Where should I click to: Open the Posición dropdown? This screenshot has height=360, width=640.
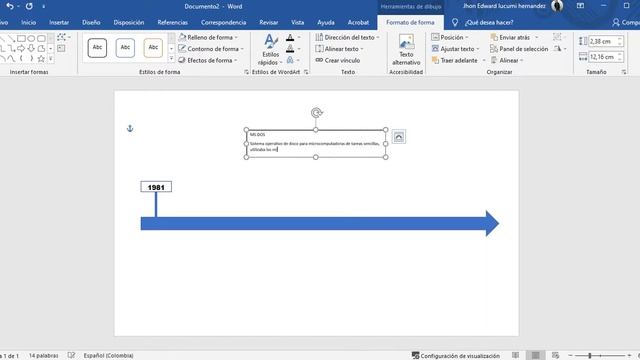(x=450, y=37)
